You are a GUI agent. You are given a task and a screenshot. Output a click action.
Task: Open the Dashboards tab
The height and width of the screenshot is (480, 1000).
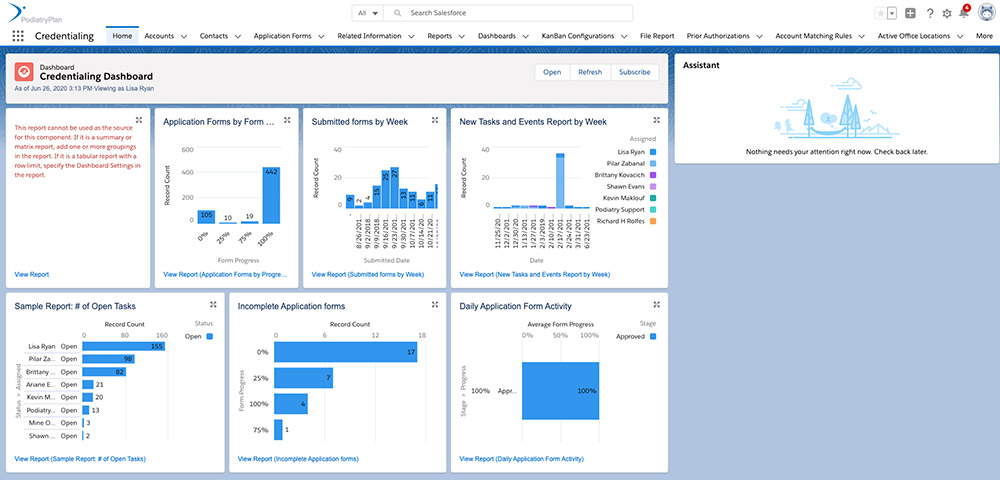(497, 36)
